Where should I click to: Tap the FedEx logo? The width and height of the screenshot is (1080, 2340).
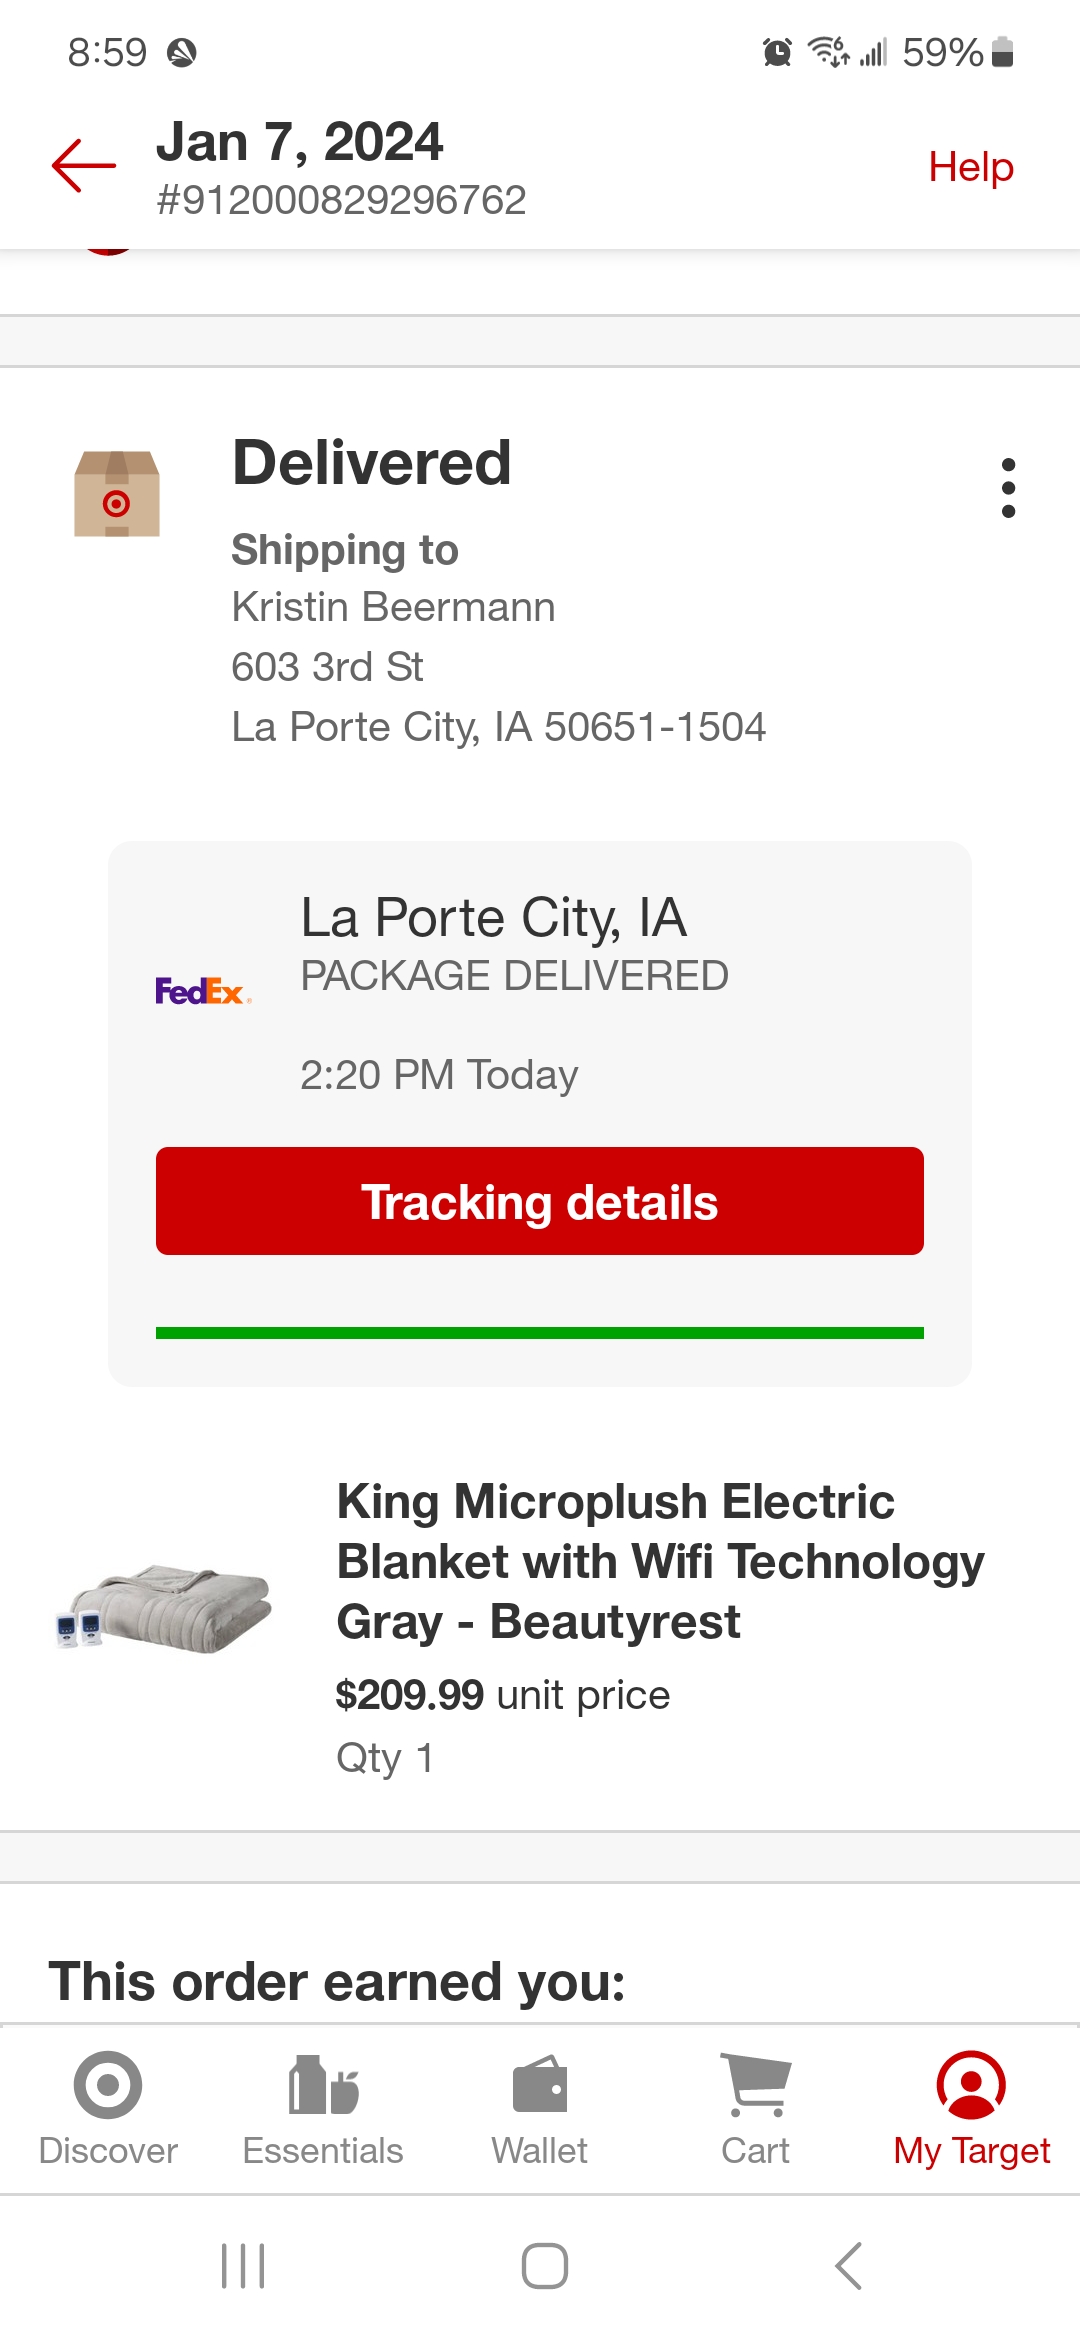203,991
